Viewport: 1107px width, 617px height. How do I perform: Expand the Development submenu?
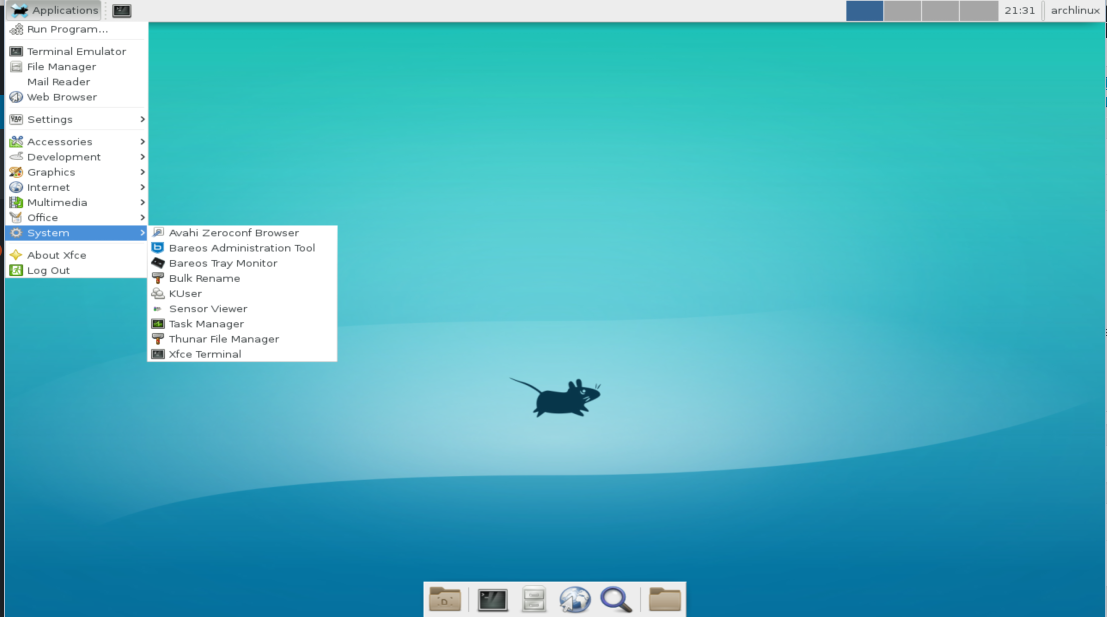(76, 157)
